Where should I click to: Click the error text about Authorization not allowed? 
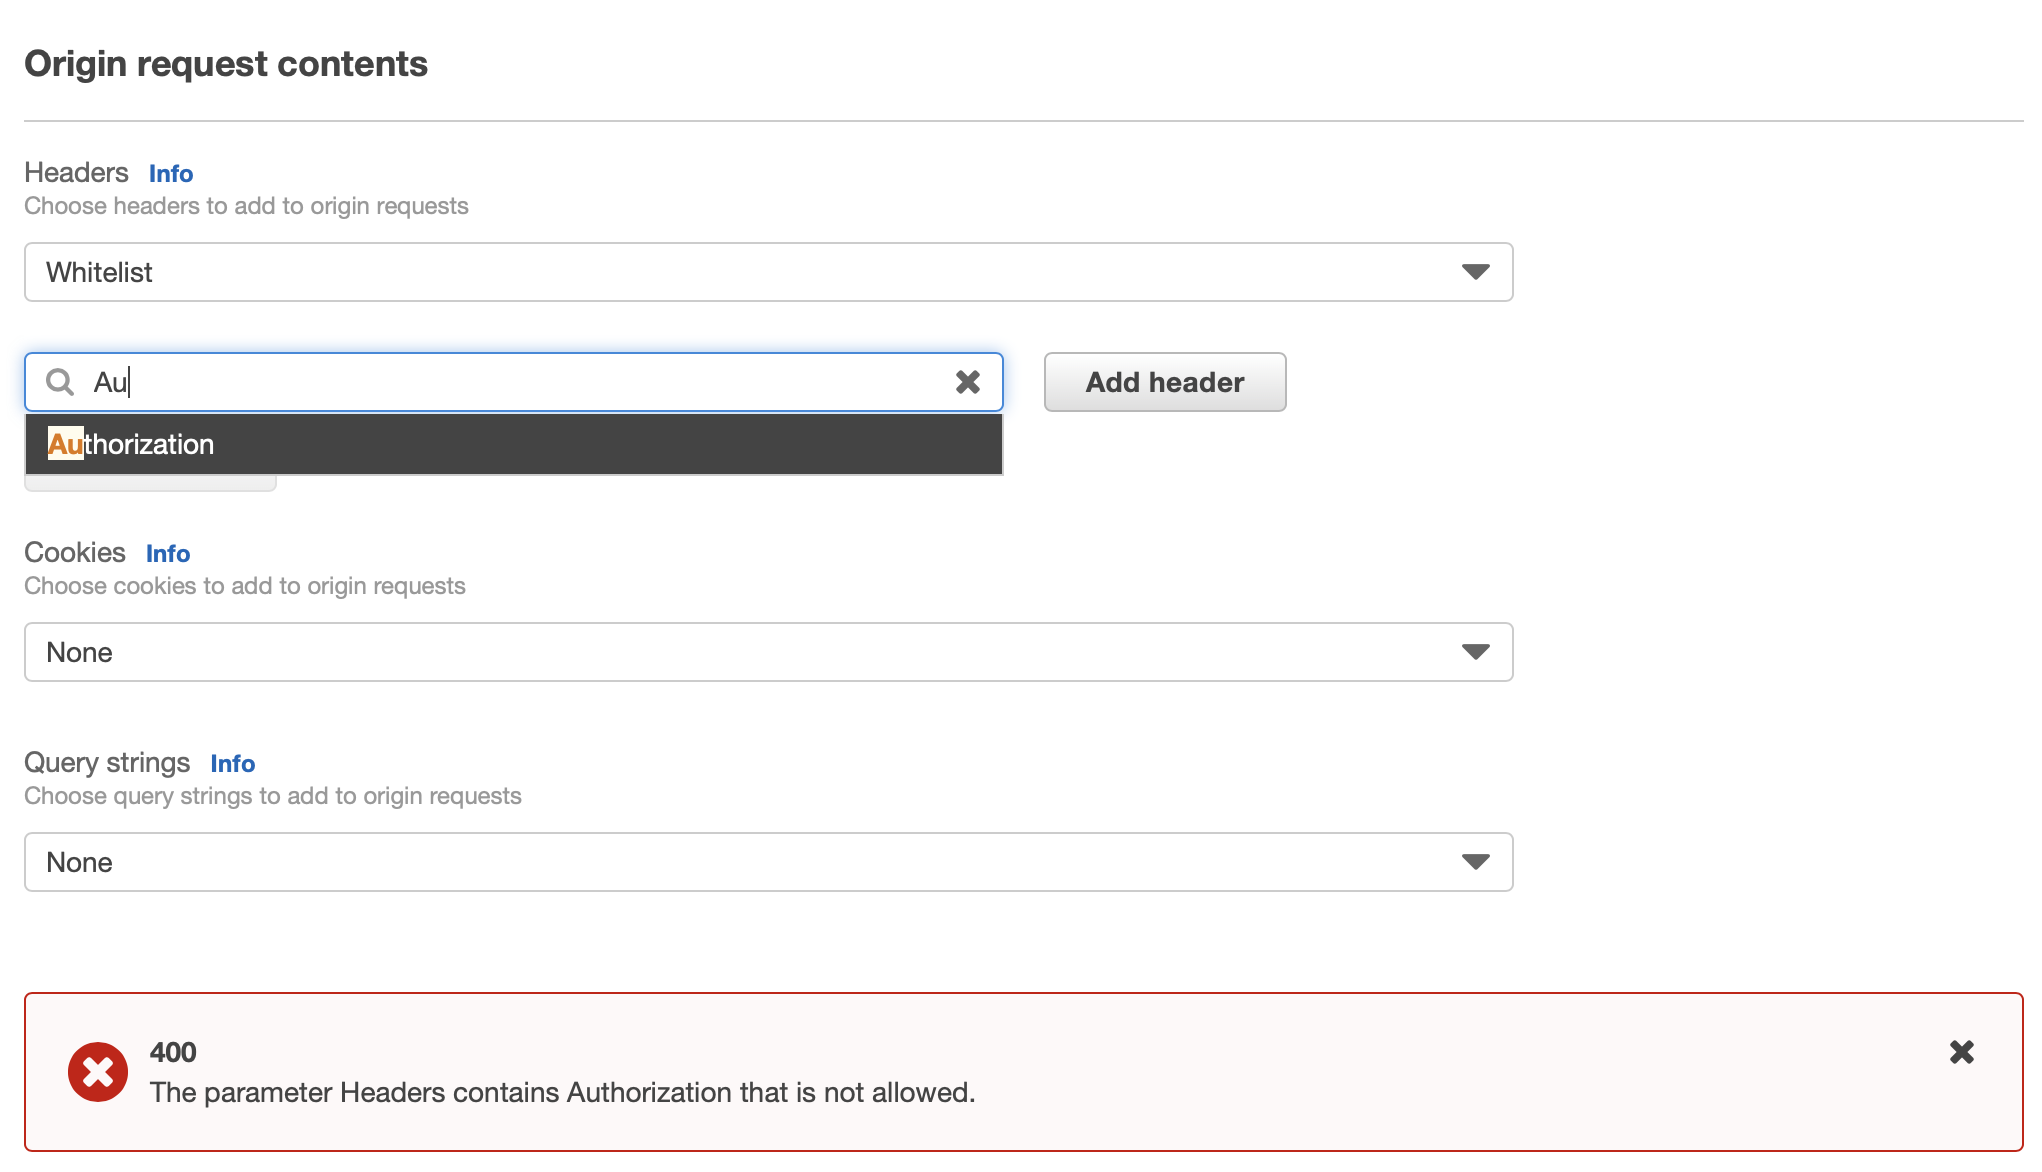coord(562,1092)
